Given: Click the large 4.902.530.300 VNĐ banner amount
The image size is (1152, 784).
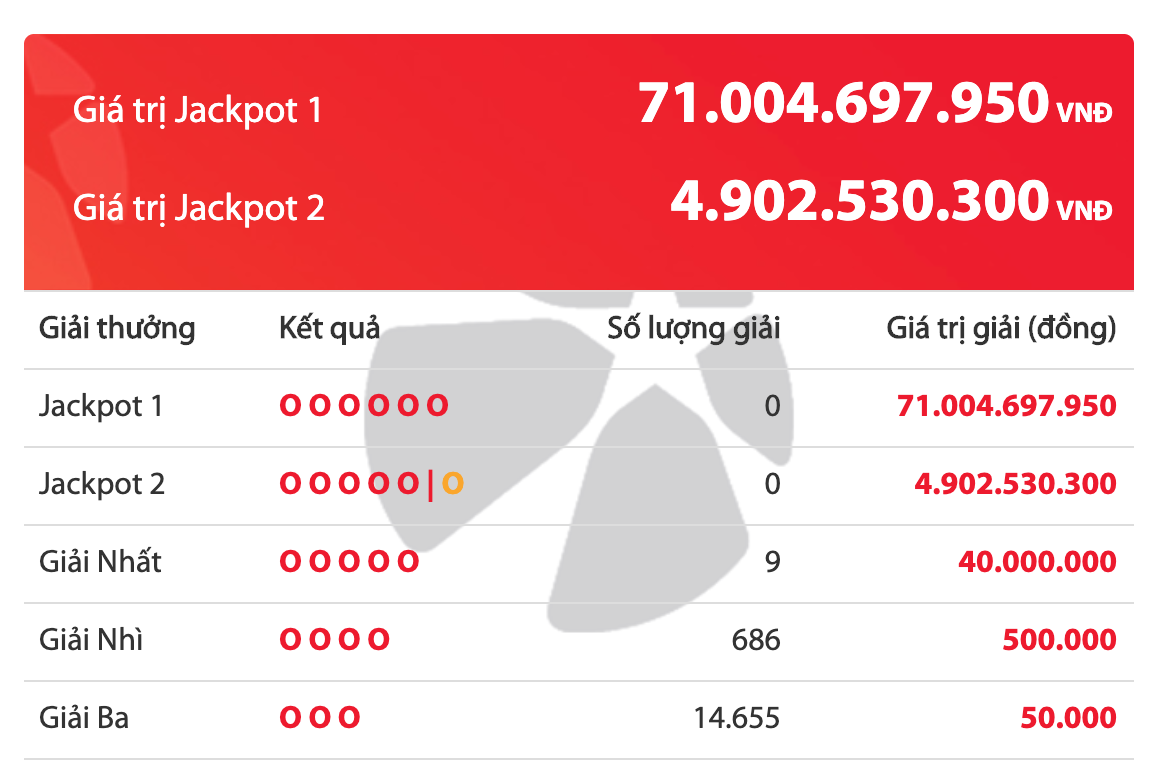Looking at the screenshot, I should point(890,202).
